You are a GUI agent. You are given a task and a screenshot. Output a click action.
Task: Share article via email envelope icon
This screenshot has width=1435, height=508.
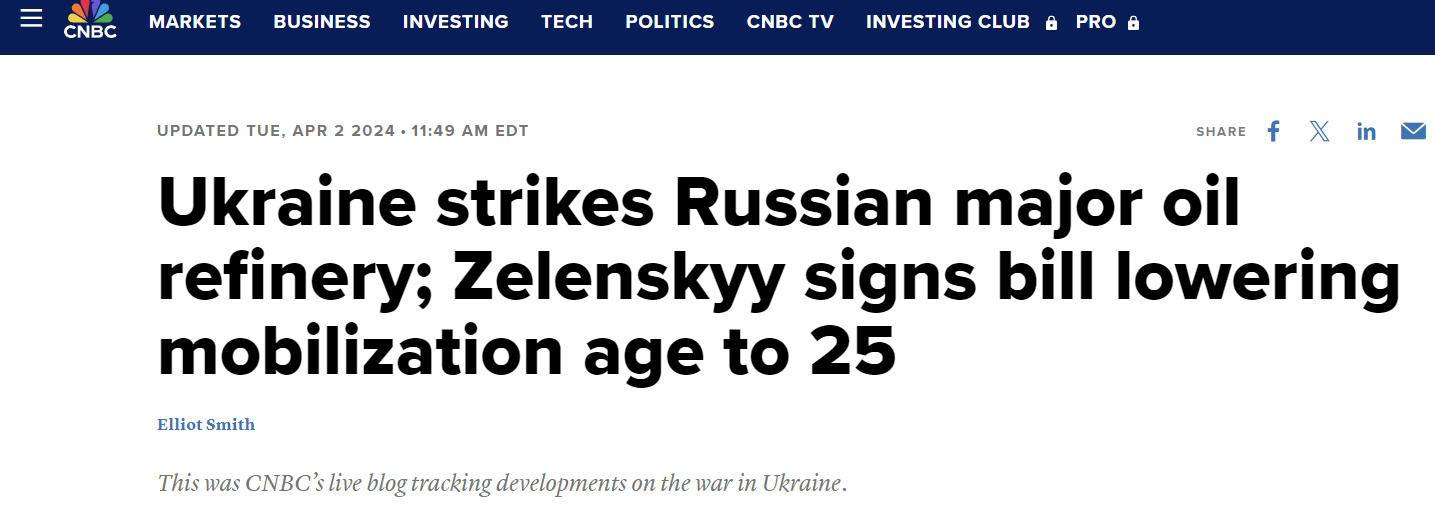1413,131
